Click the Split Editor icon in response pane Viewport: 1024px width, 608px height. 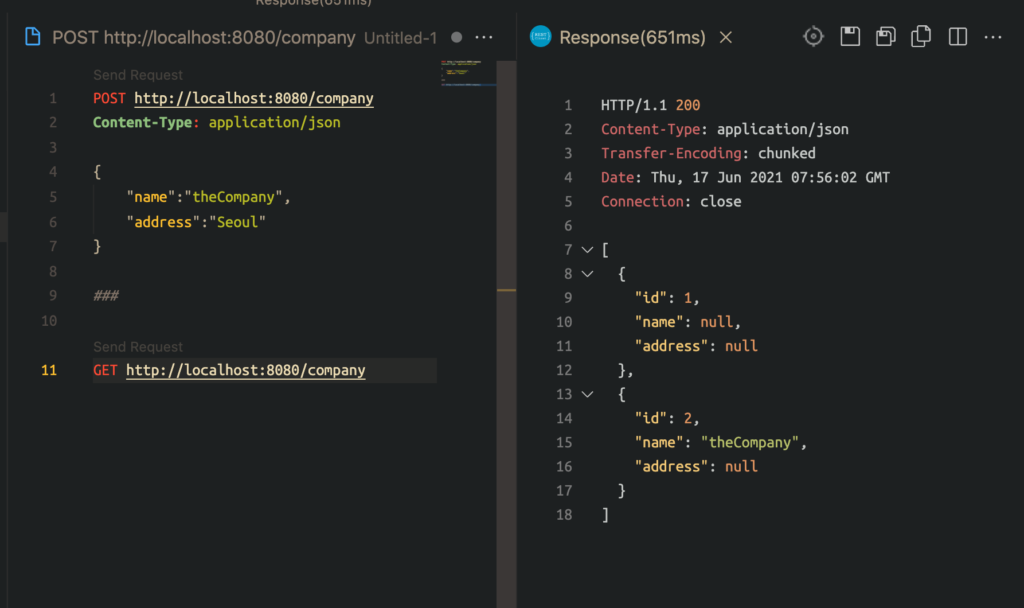[957, 37]
